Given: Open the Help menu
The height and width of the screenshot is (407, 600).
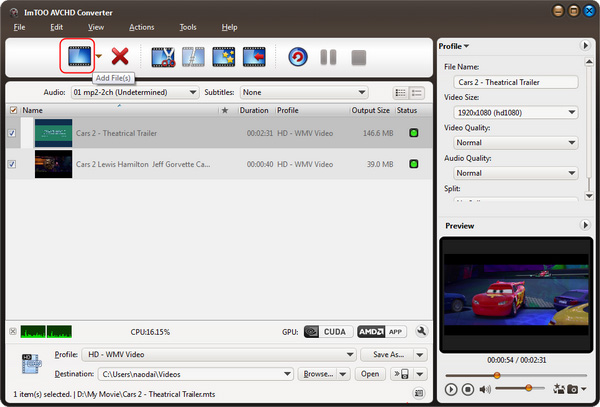Looking at the screenshot, I should [229, 27].
